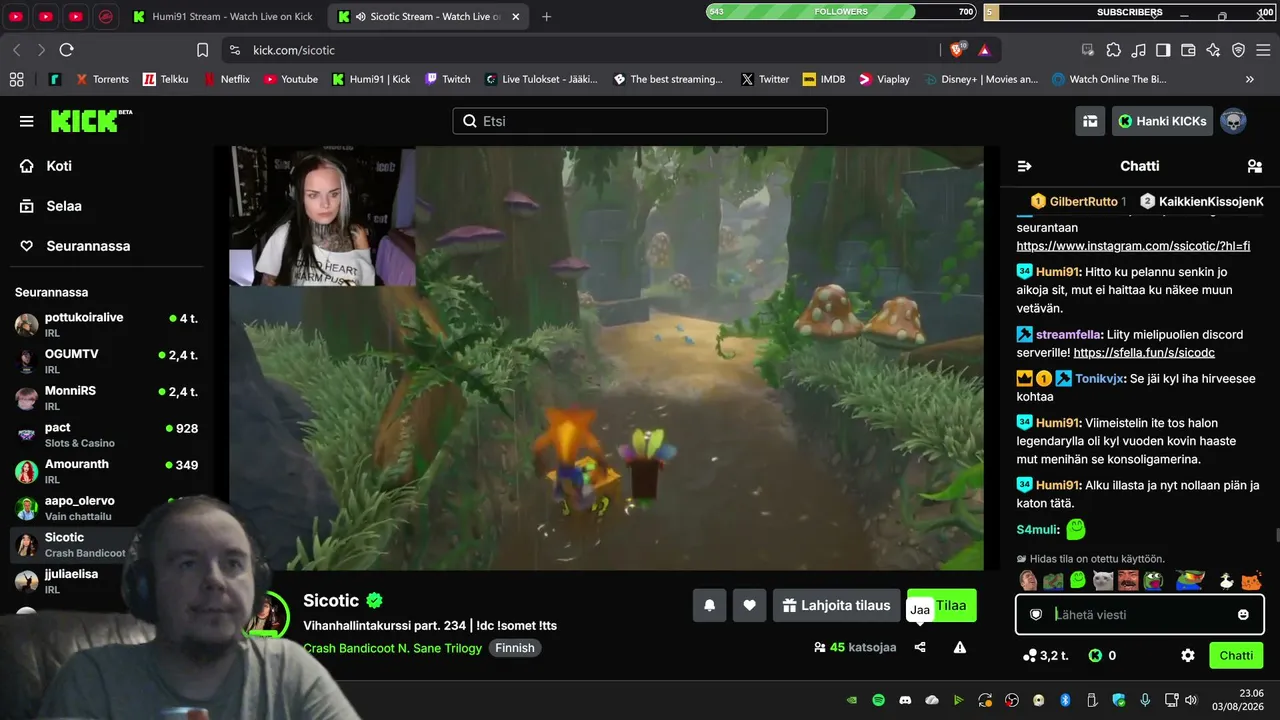
Task: Click the share icon below Jaa tooltip
Action: coord(920,647)
